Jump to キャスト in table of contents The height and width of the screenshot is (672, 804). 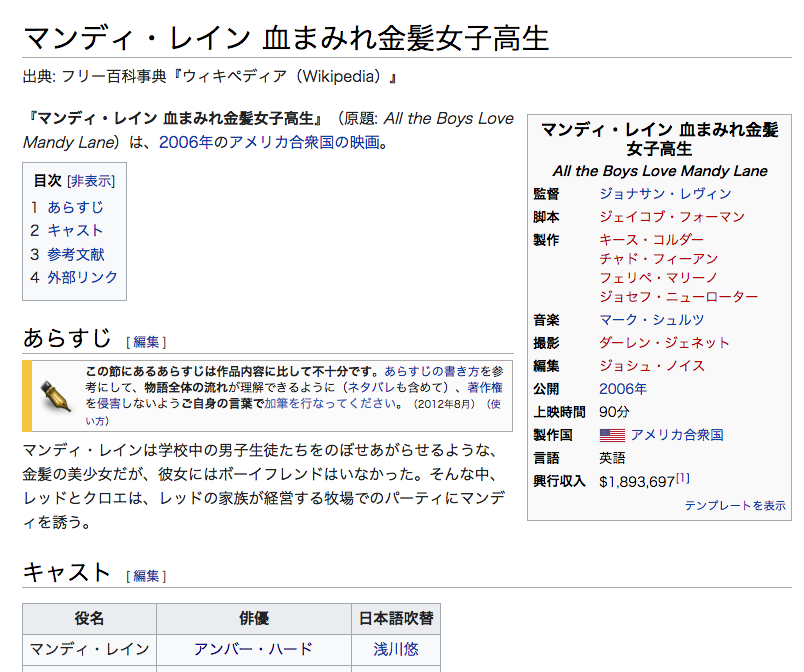[x=75, y=231]
